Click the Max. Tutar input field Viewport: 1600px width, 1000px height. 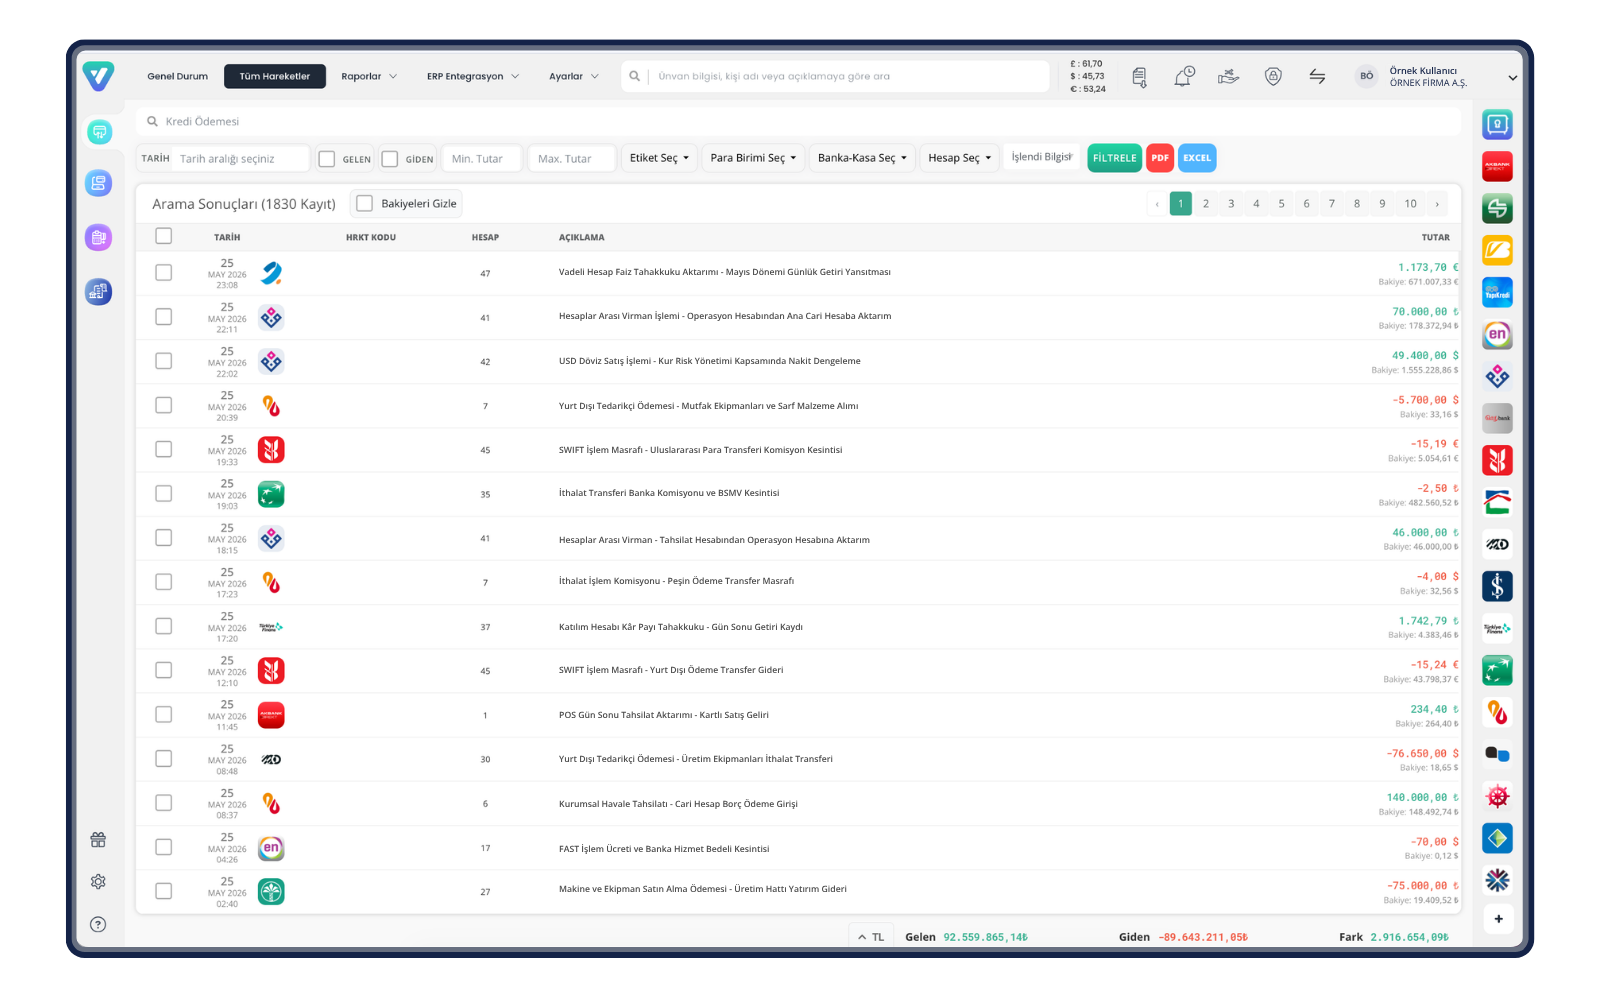click(571, 158)
